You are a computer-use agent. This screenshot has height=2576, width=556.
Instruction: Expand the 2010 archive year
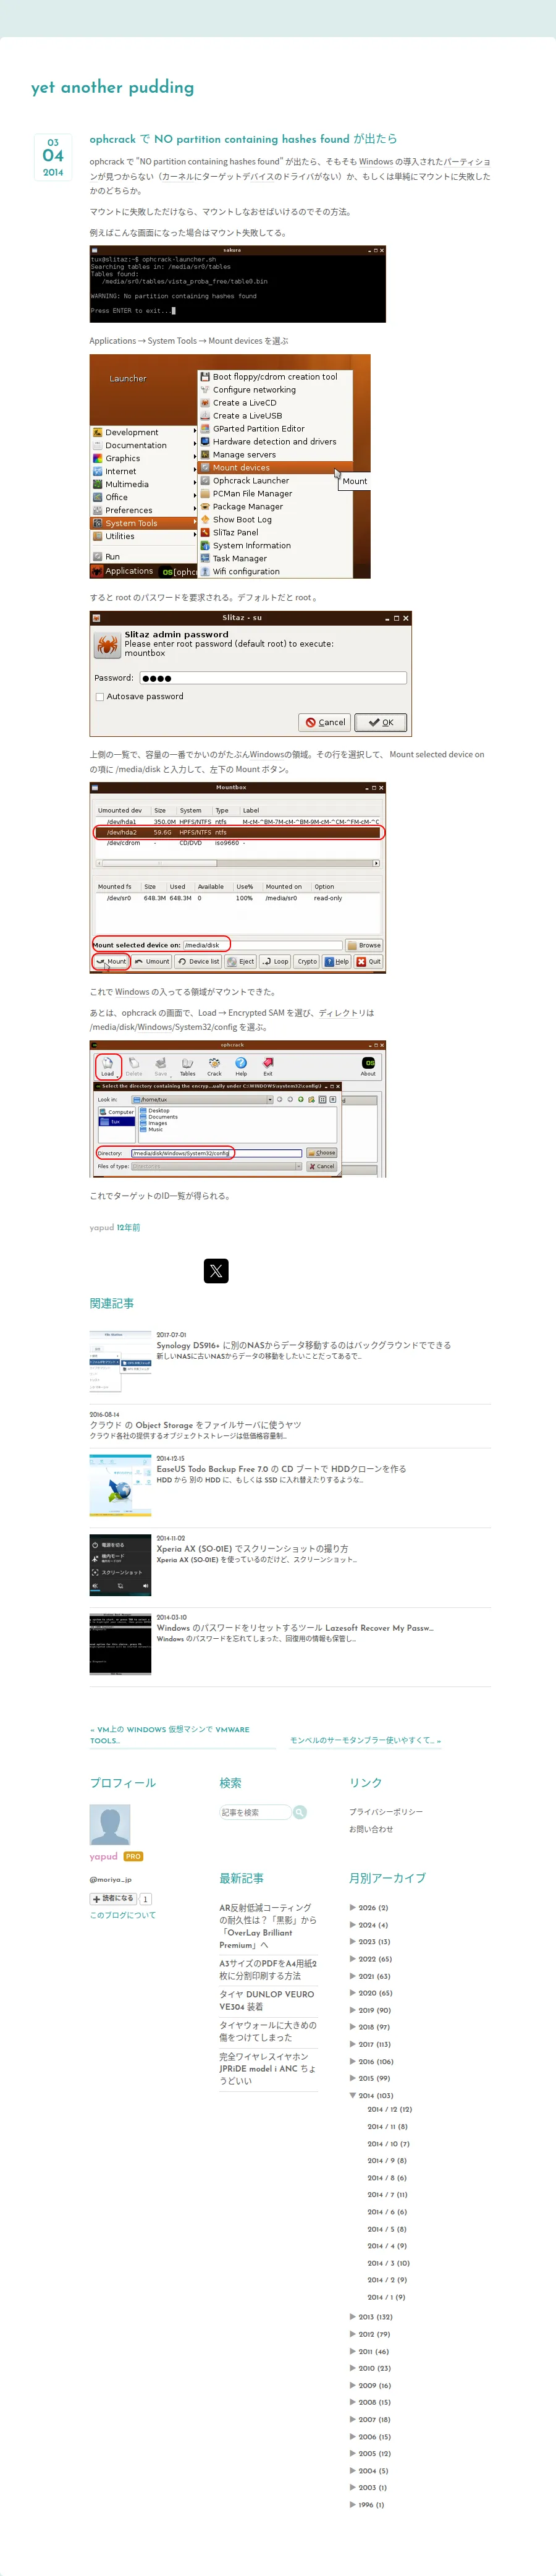point(352,2368)
